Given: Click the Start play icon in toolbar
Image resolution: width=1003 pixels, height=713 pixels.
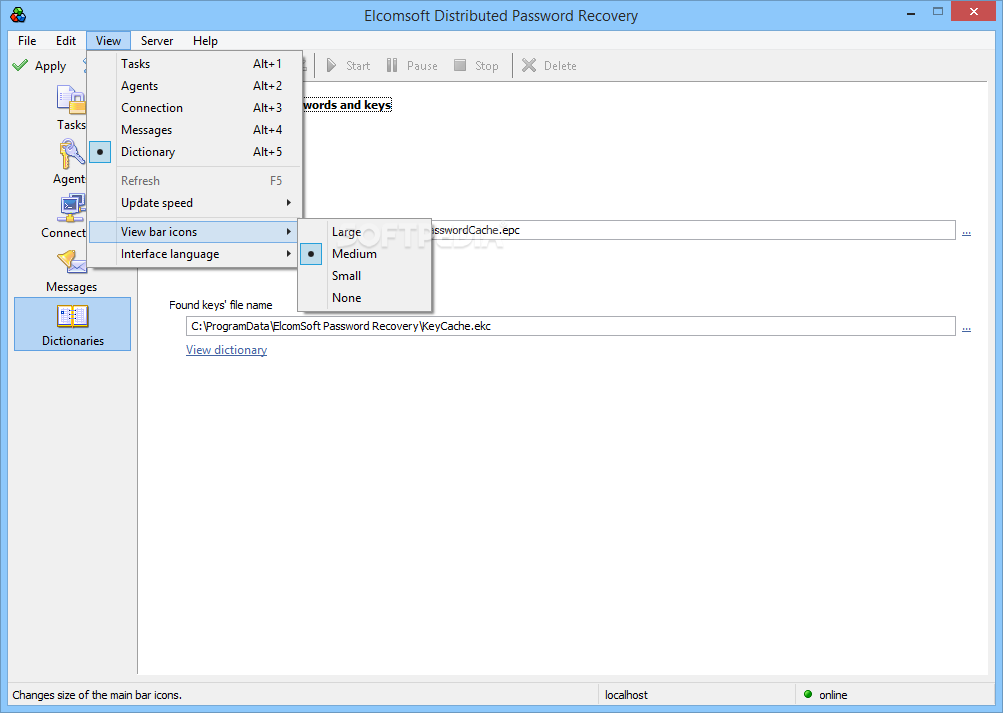Looking at the screenshot, I should [331, 65].
